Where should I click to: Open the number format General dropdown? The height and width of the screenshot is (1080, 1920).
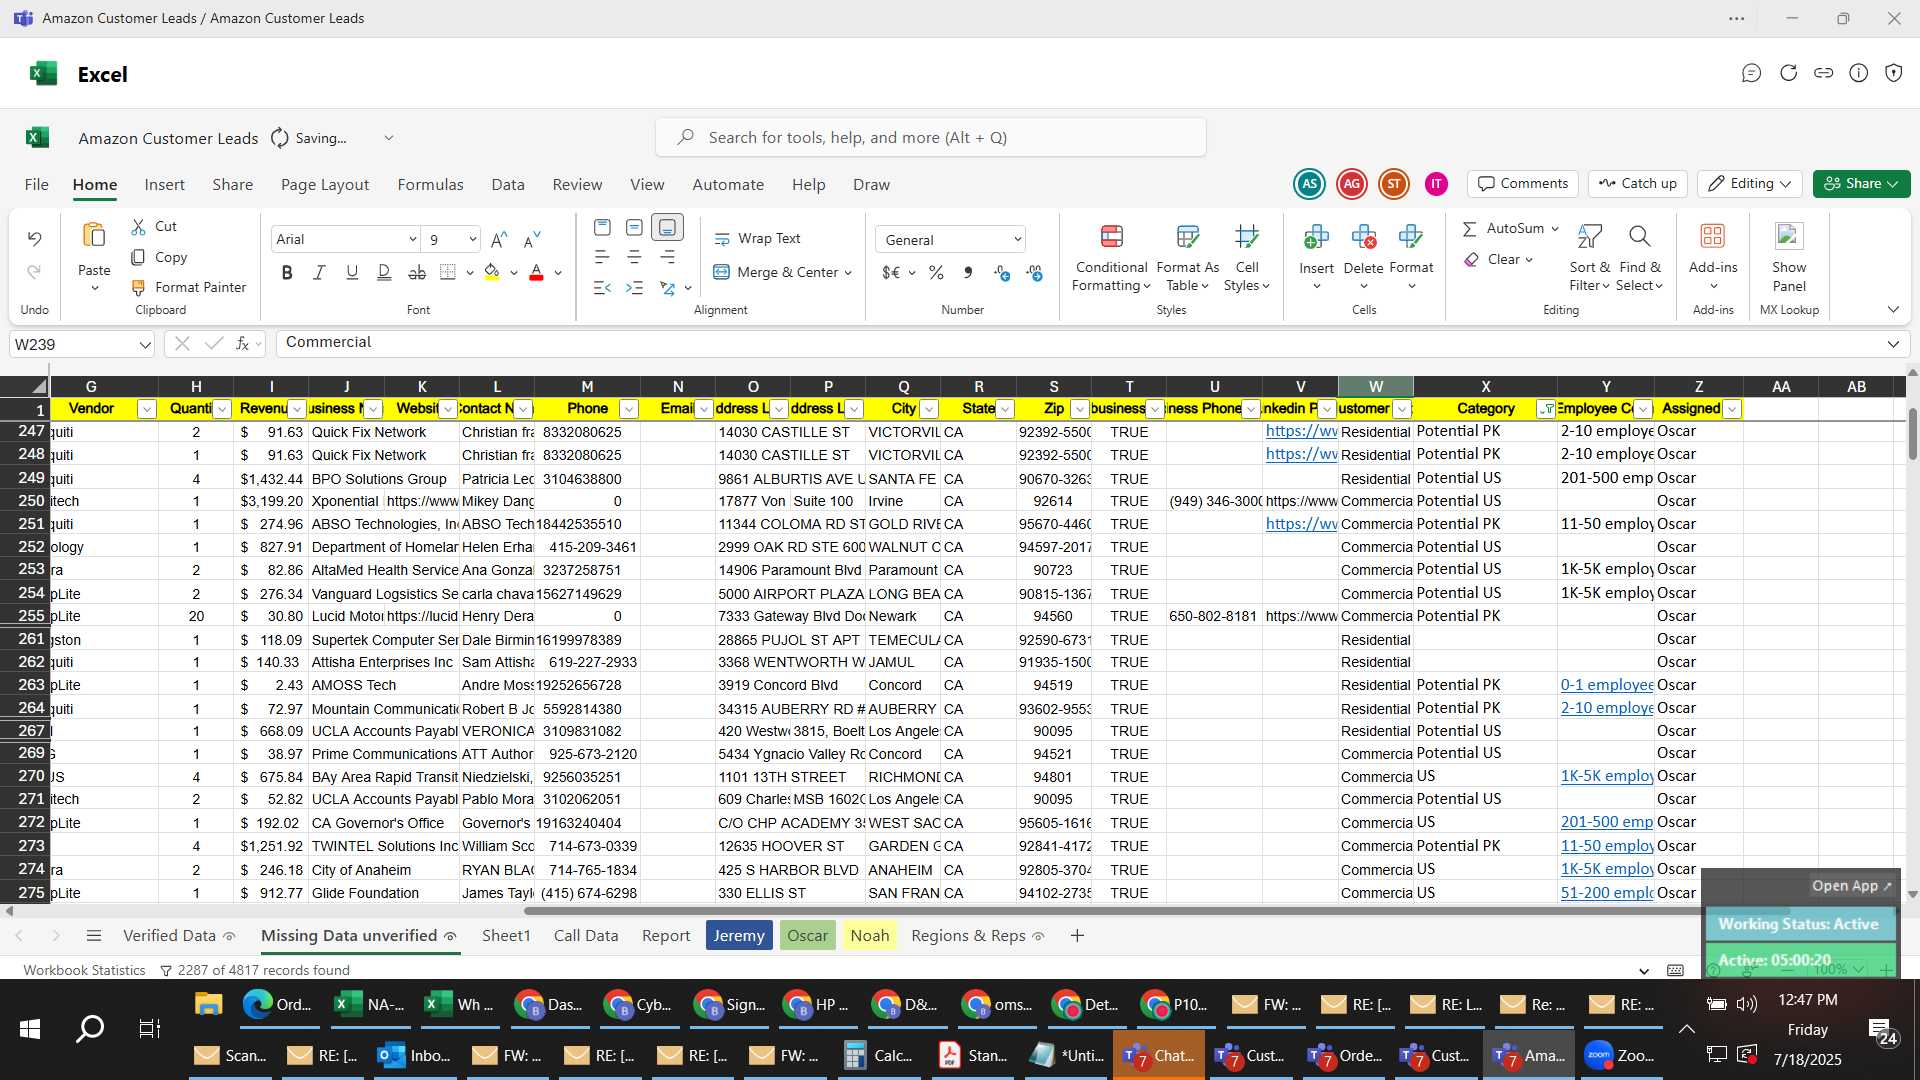[1017, 240]
